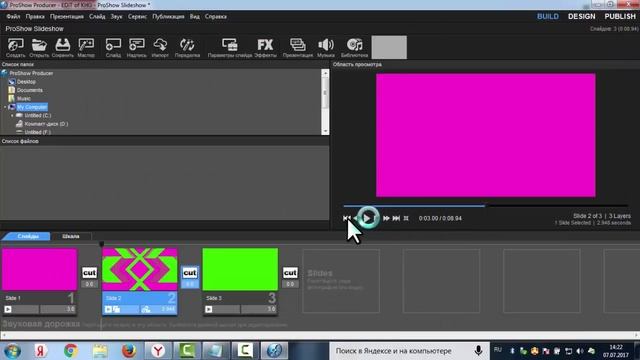The width and height of the screenshot is (640, 360).
Task: Click the Импорт cloud icon
Action: (x=160, y=47)
